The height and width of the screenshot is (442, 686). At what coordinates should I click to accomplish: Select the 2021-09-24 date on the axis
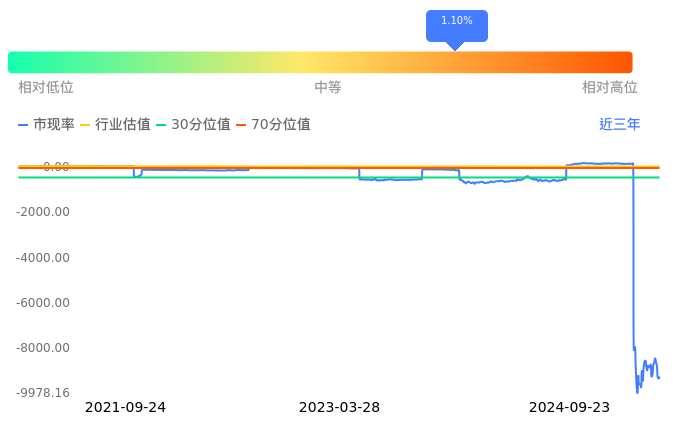tap(125, 408)
